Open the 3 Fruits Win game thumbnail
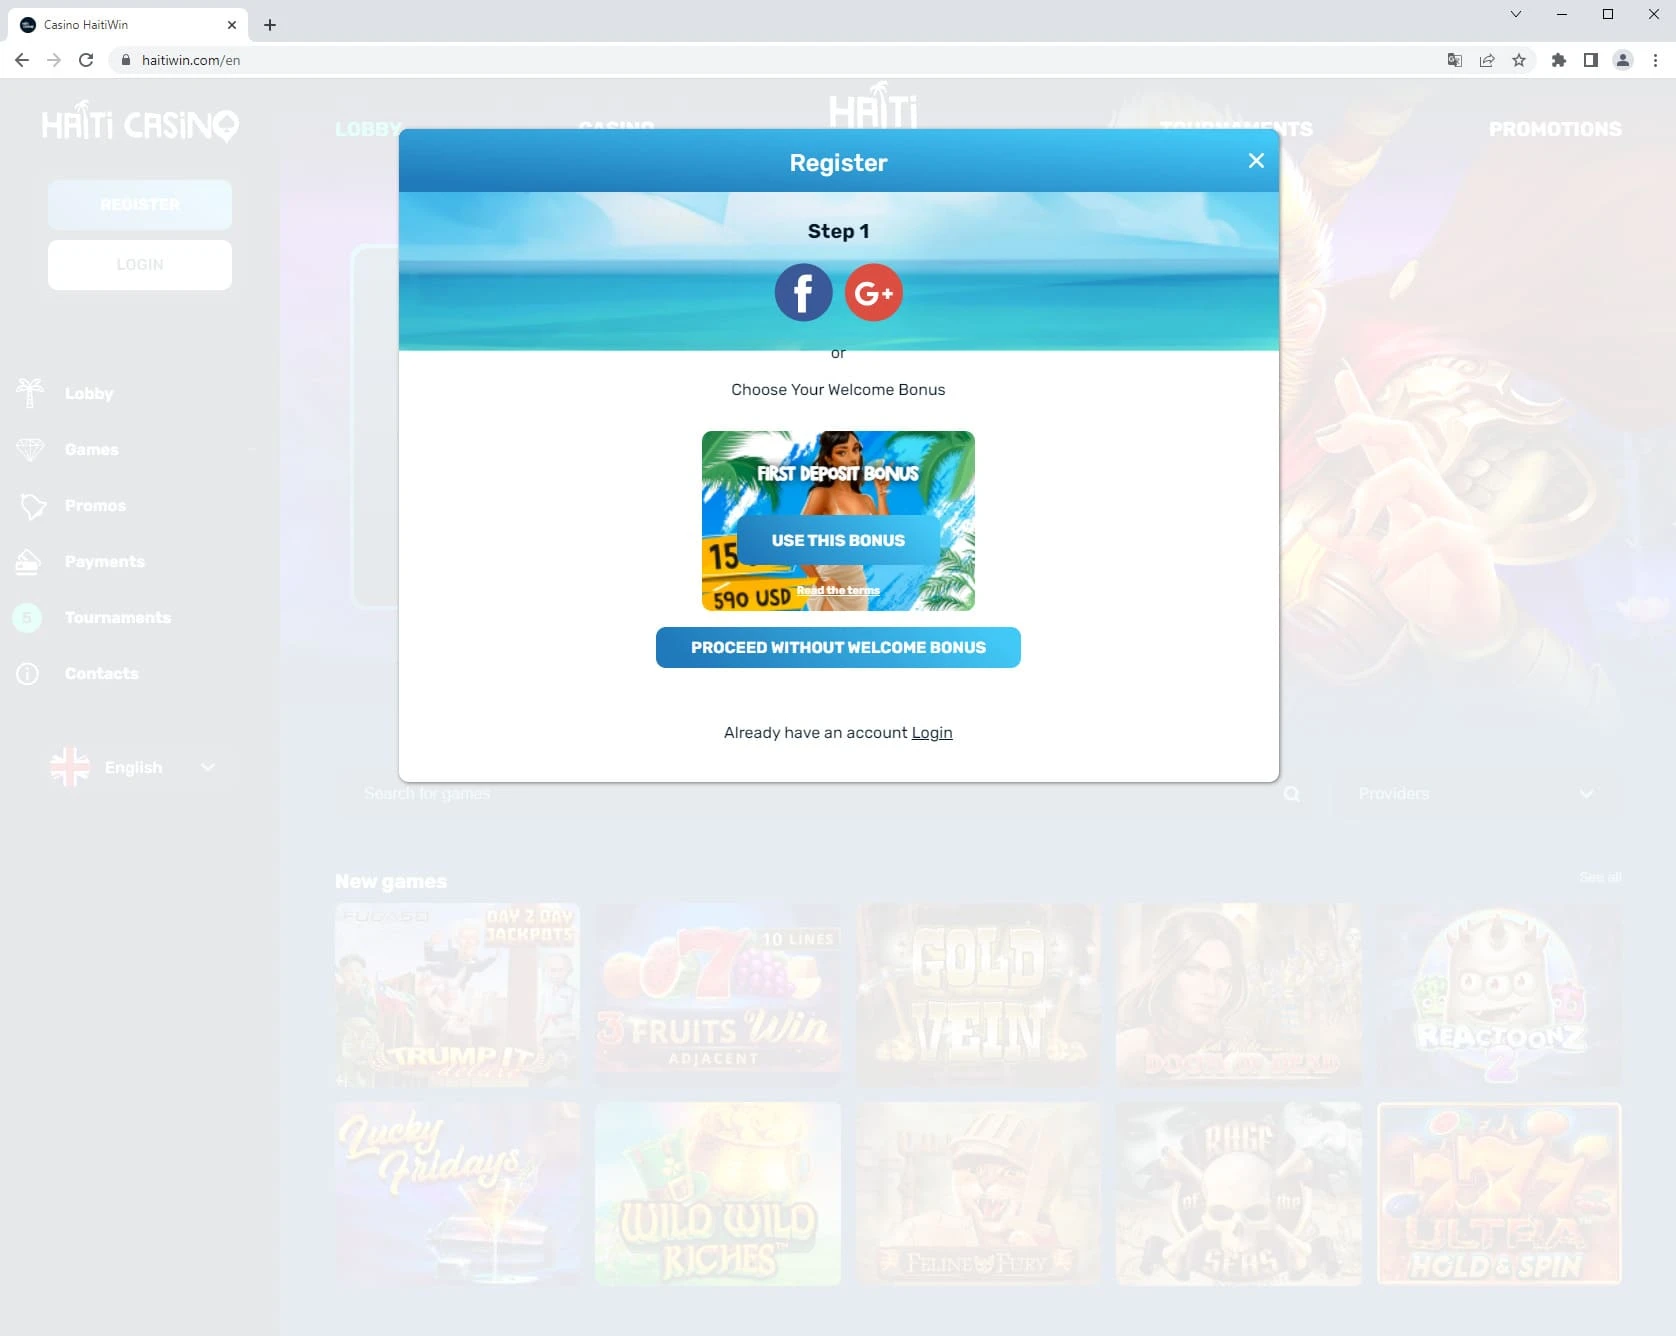Image resolution: width=1676 pixels, height=1336 pixels. 717,995
